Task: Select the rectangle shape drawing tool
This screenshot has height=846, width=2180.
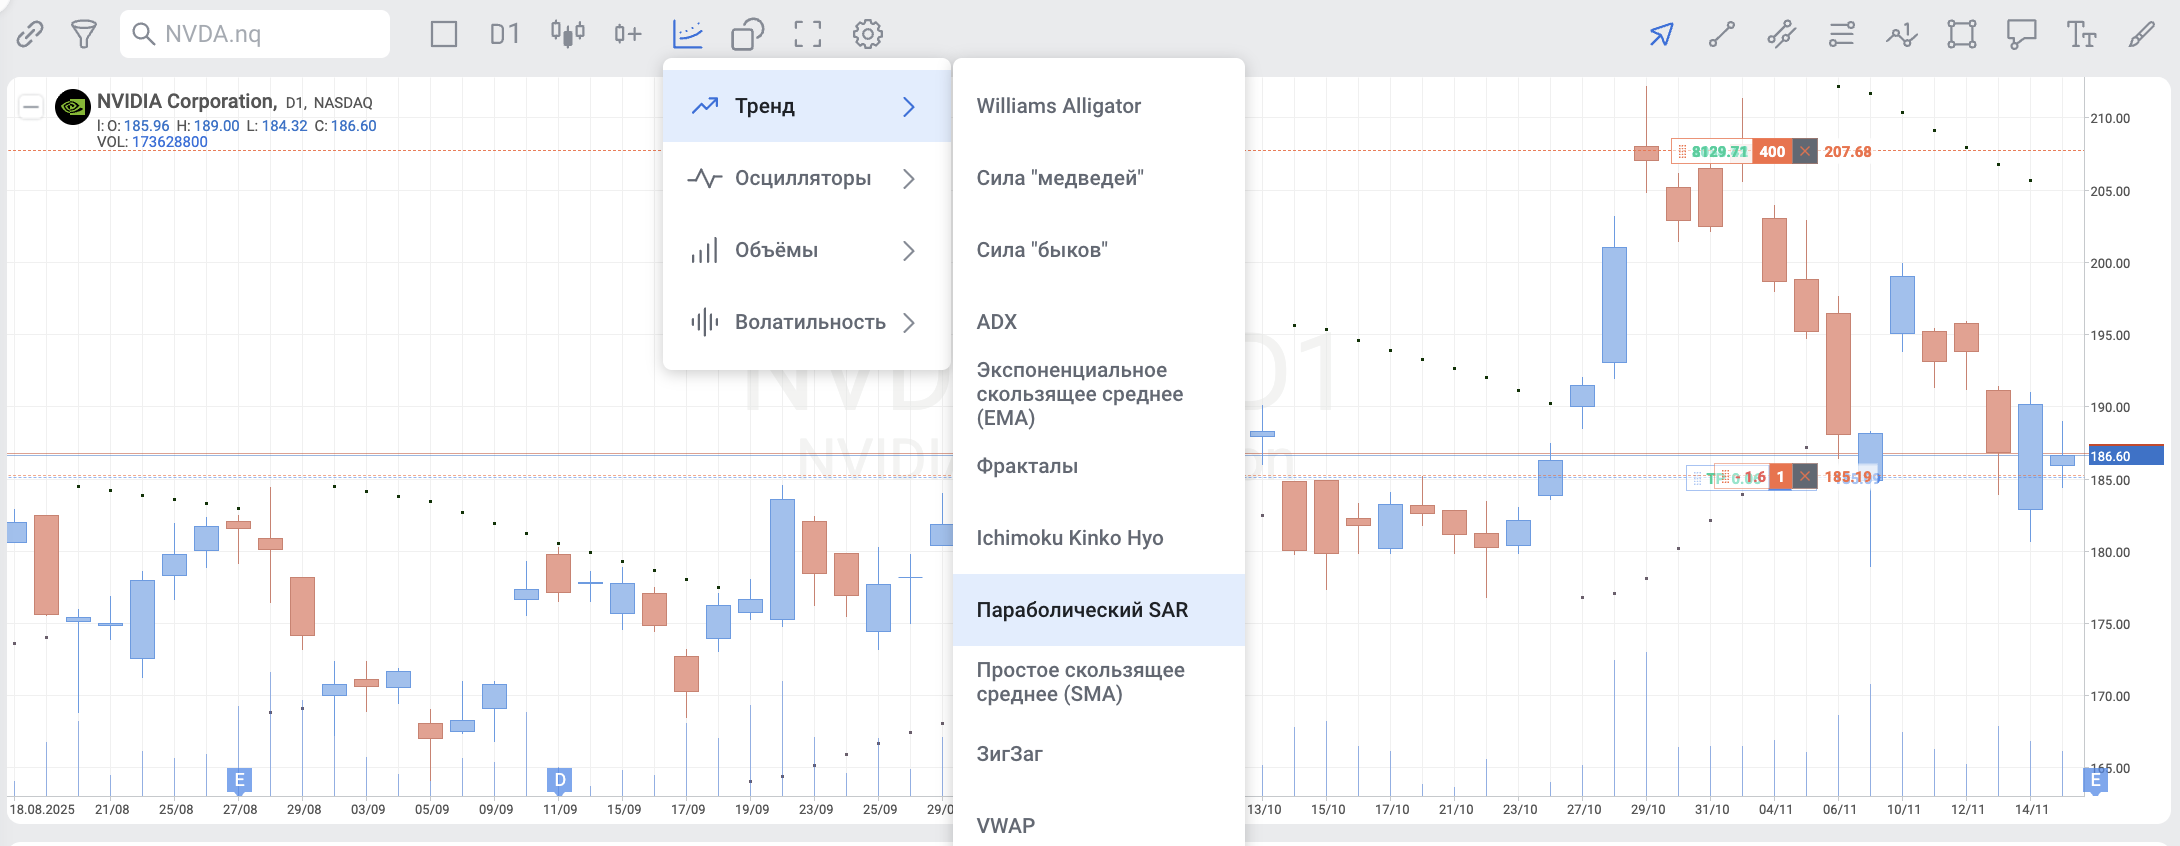Action: click(x=1961, y=34)
